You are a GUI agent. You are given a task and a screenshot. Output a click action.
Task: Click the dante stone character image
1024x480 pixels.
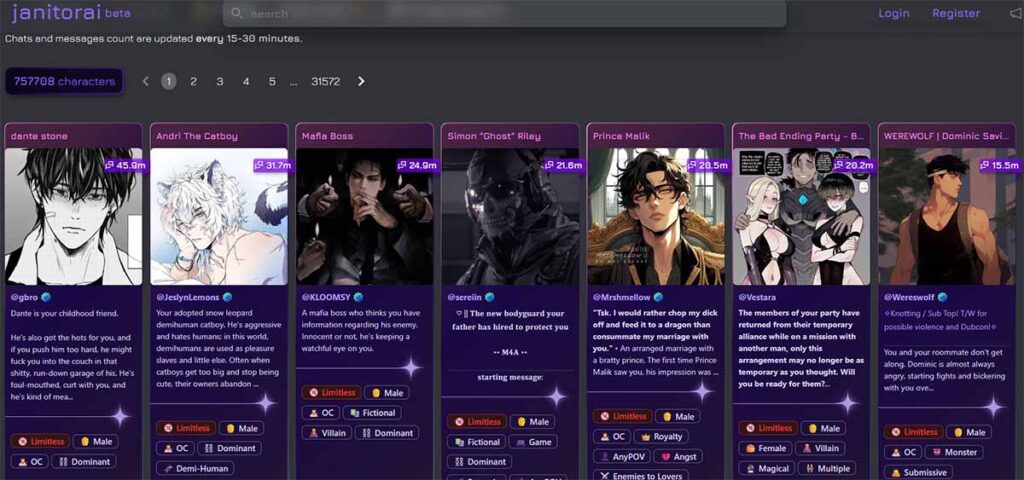(73, 216)
